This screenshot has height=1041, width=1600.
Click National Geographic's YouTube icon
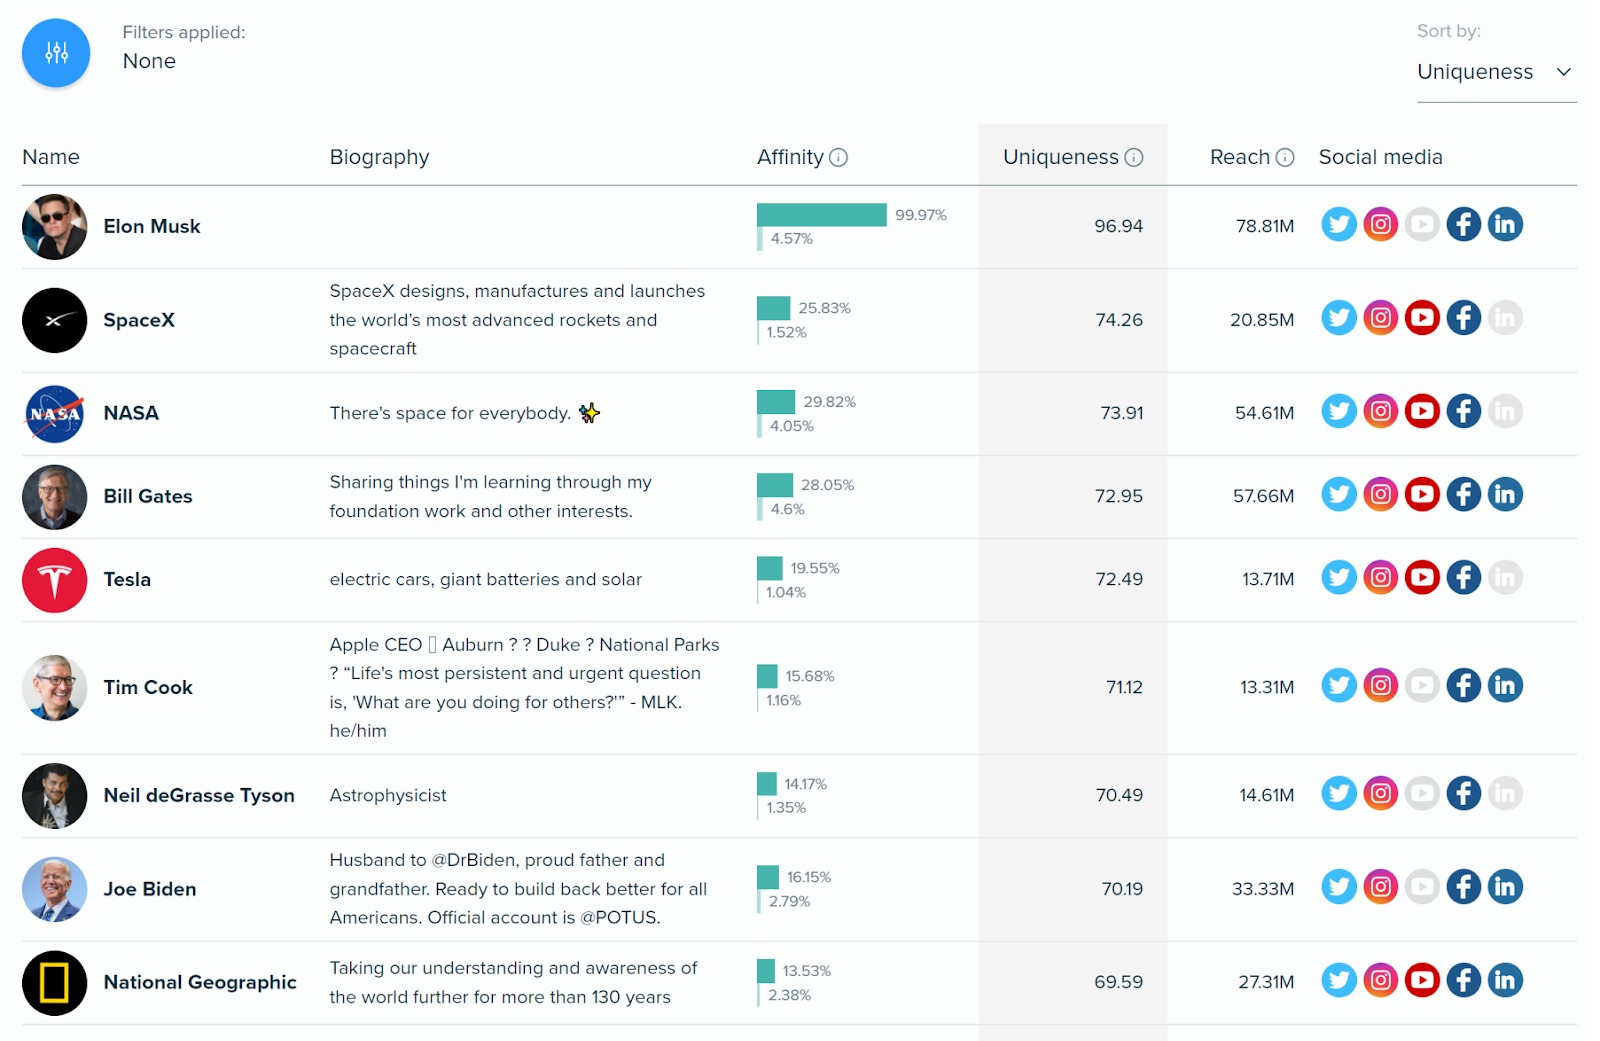point(1422,980)
